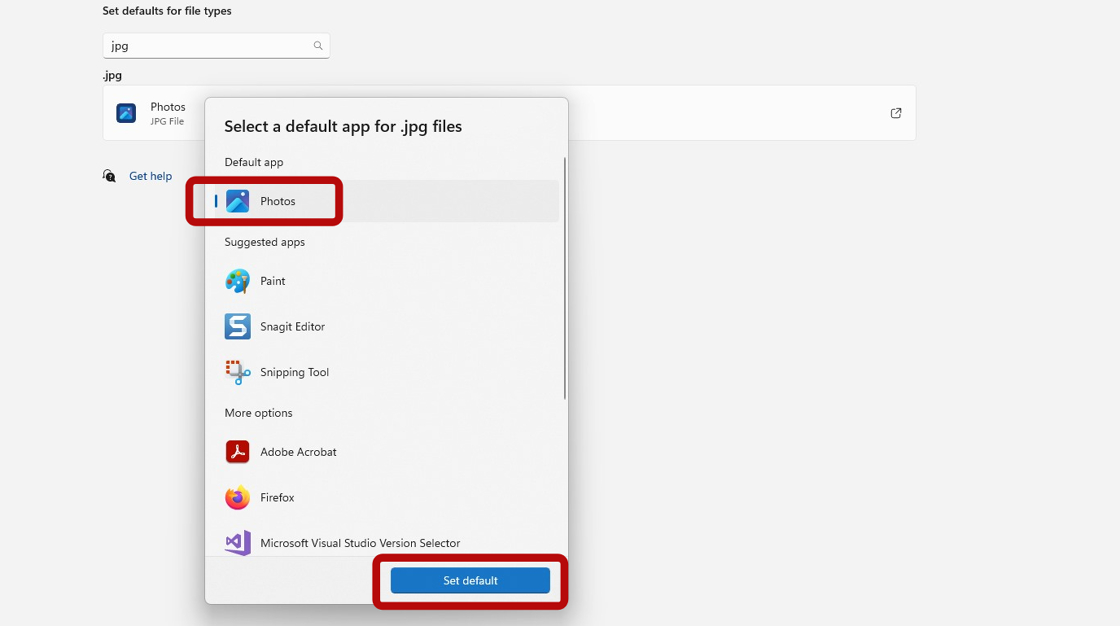
Task: Select the Photos icon under Default app
Action: [x=238, y=202]
